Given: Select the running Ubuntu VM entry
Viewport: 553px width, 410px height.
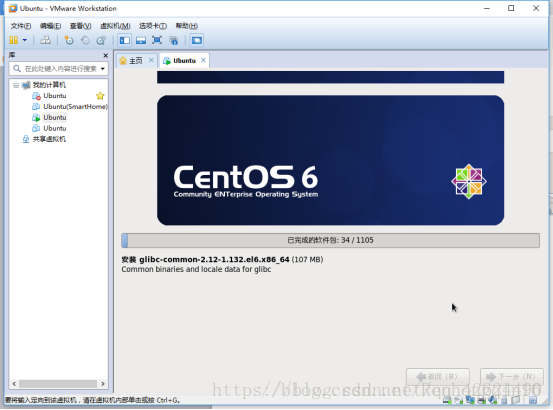Looking at the screenshot, I should pos(55,117).
